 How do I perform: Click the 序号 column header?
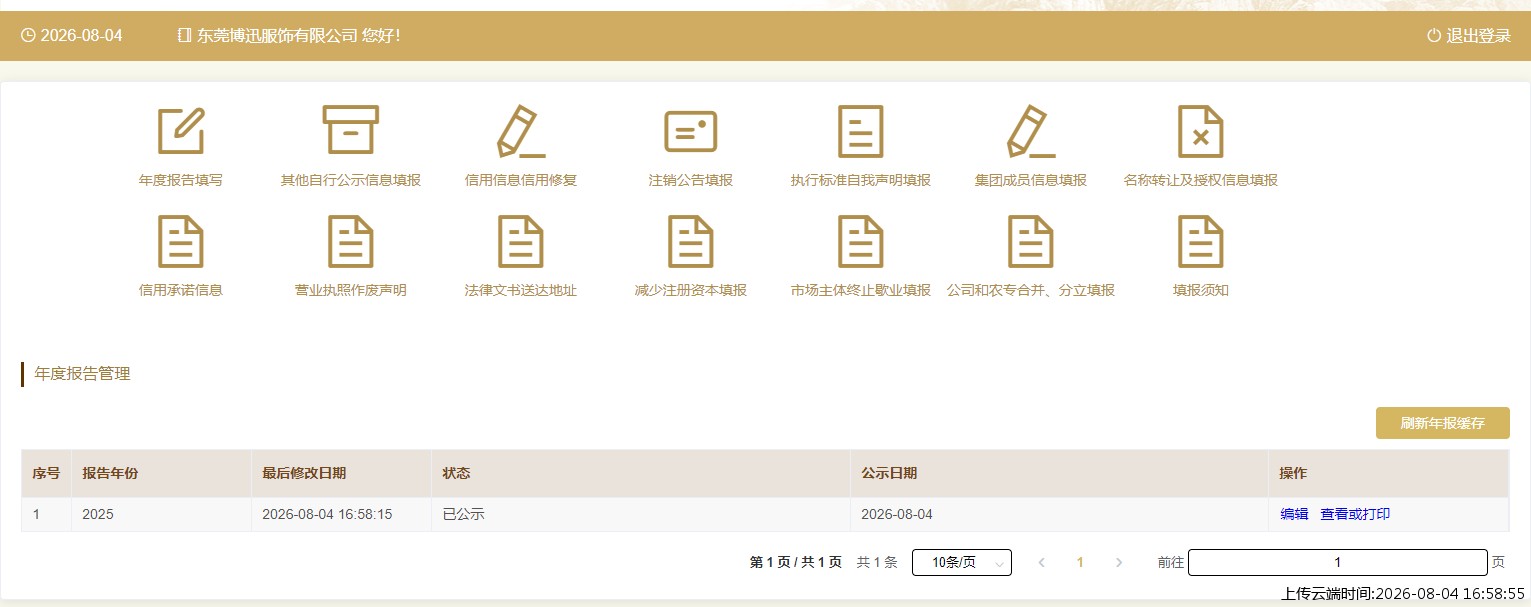46,473
